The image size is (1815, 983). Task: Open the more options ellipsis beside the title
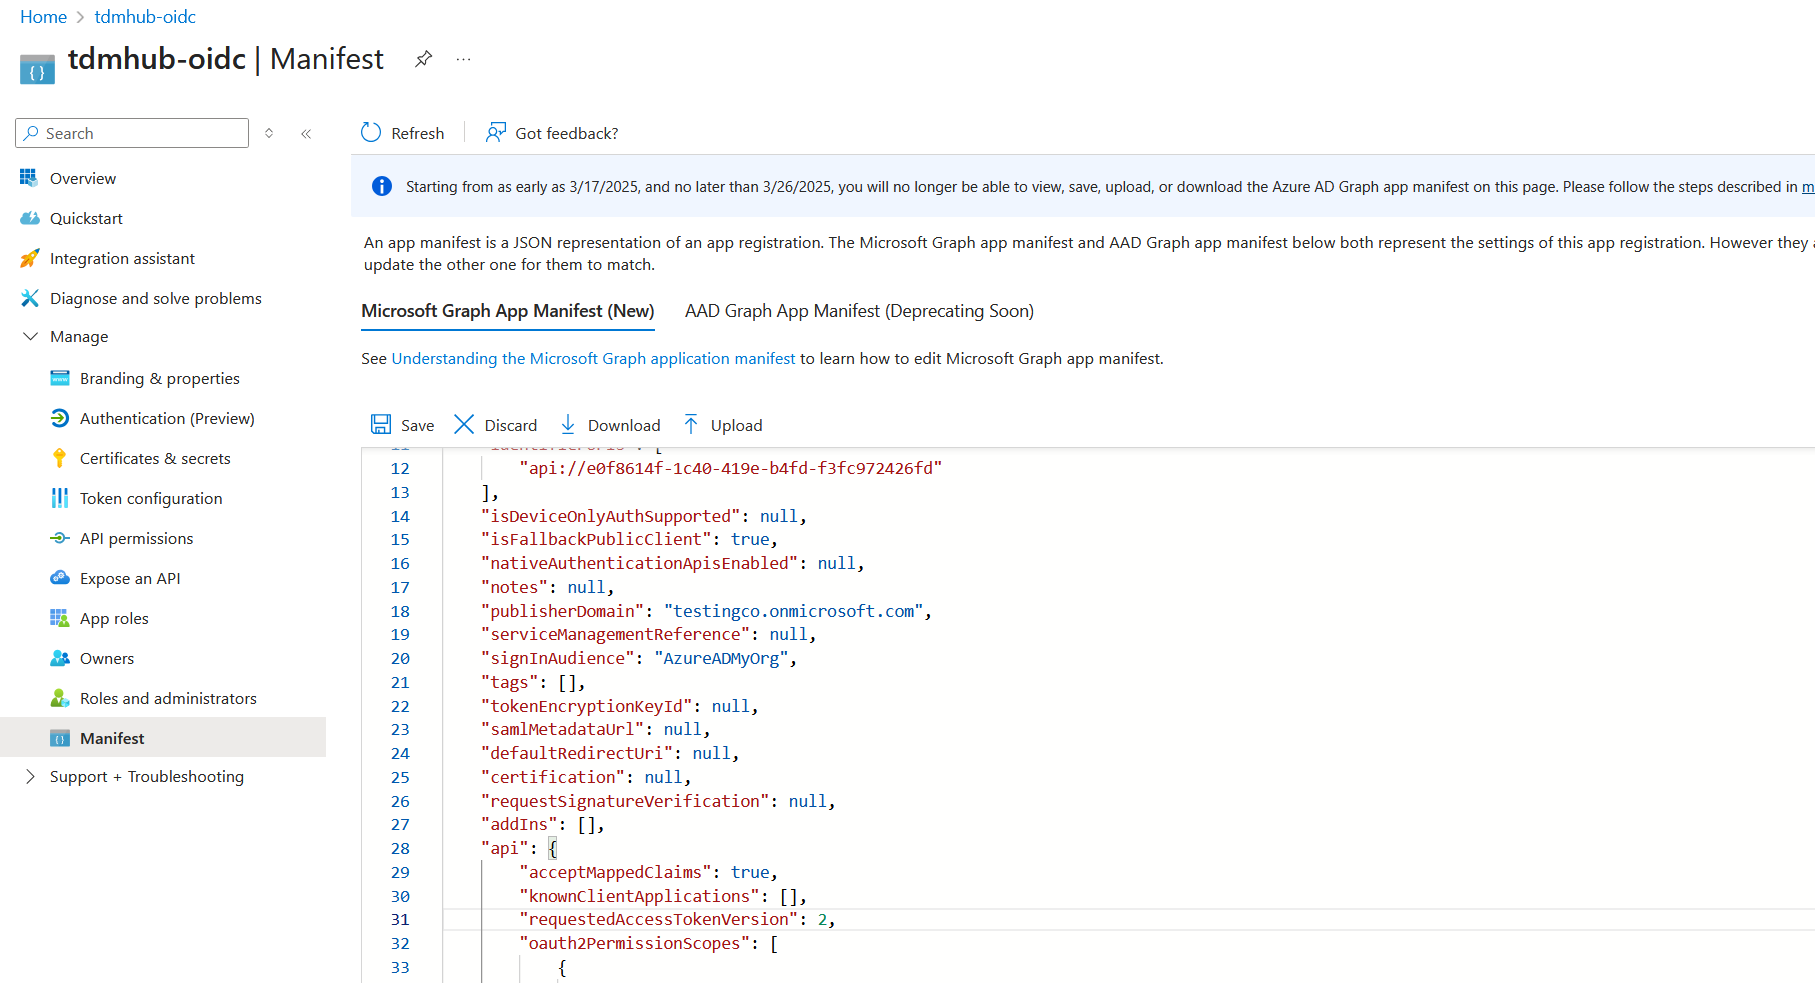[x=463, y=59]
